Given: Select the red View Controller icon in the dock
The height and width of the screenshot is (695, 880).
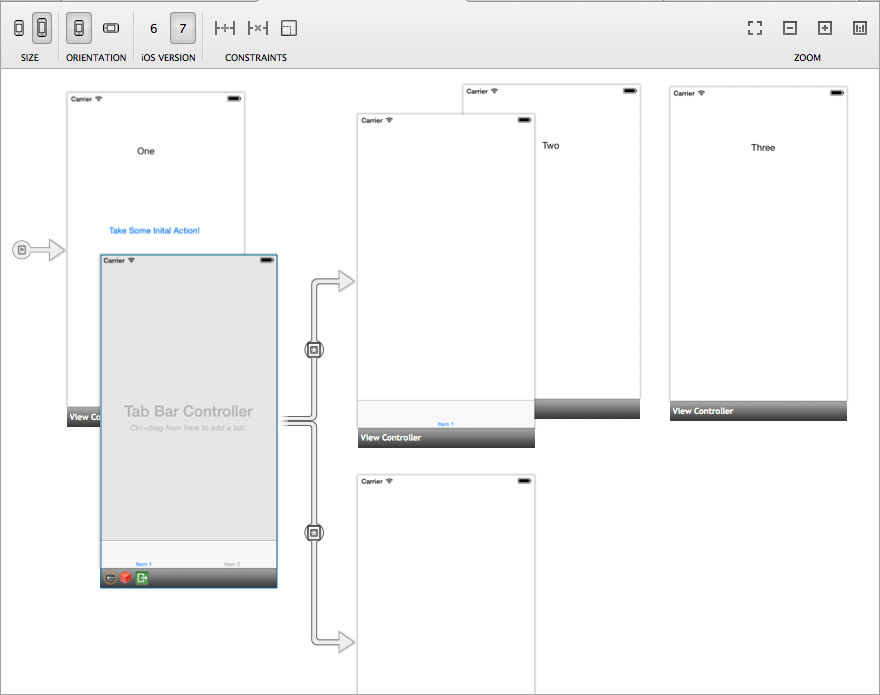Looking at the screenshot, I should (x=125, y=577).
